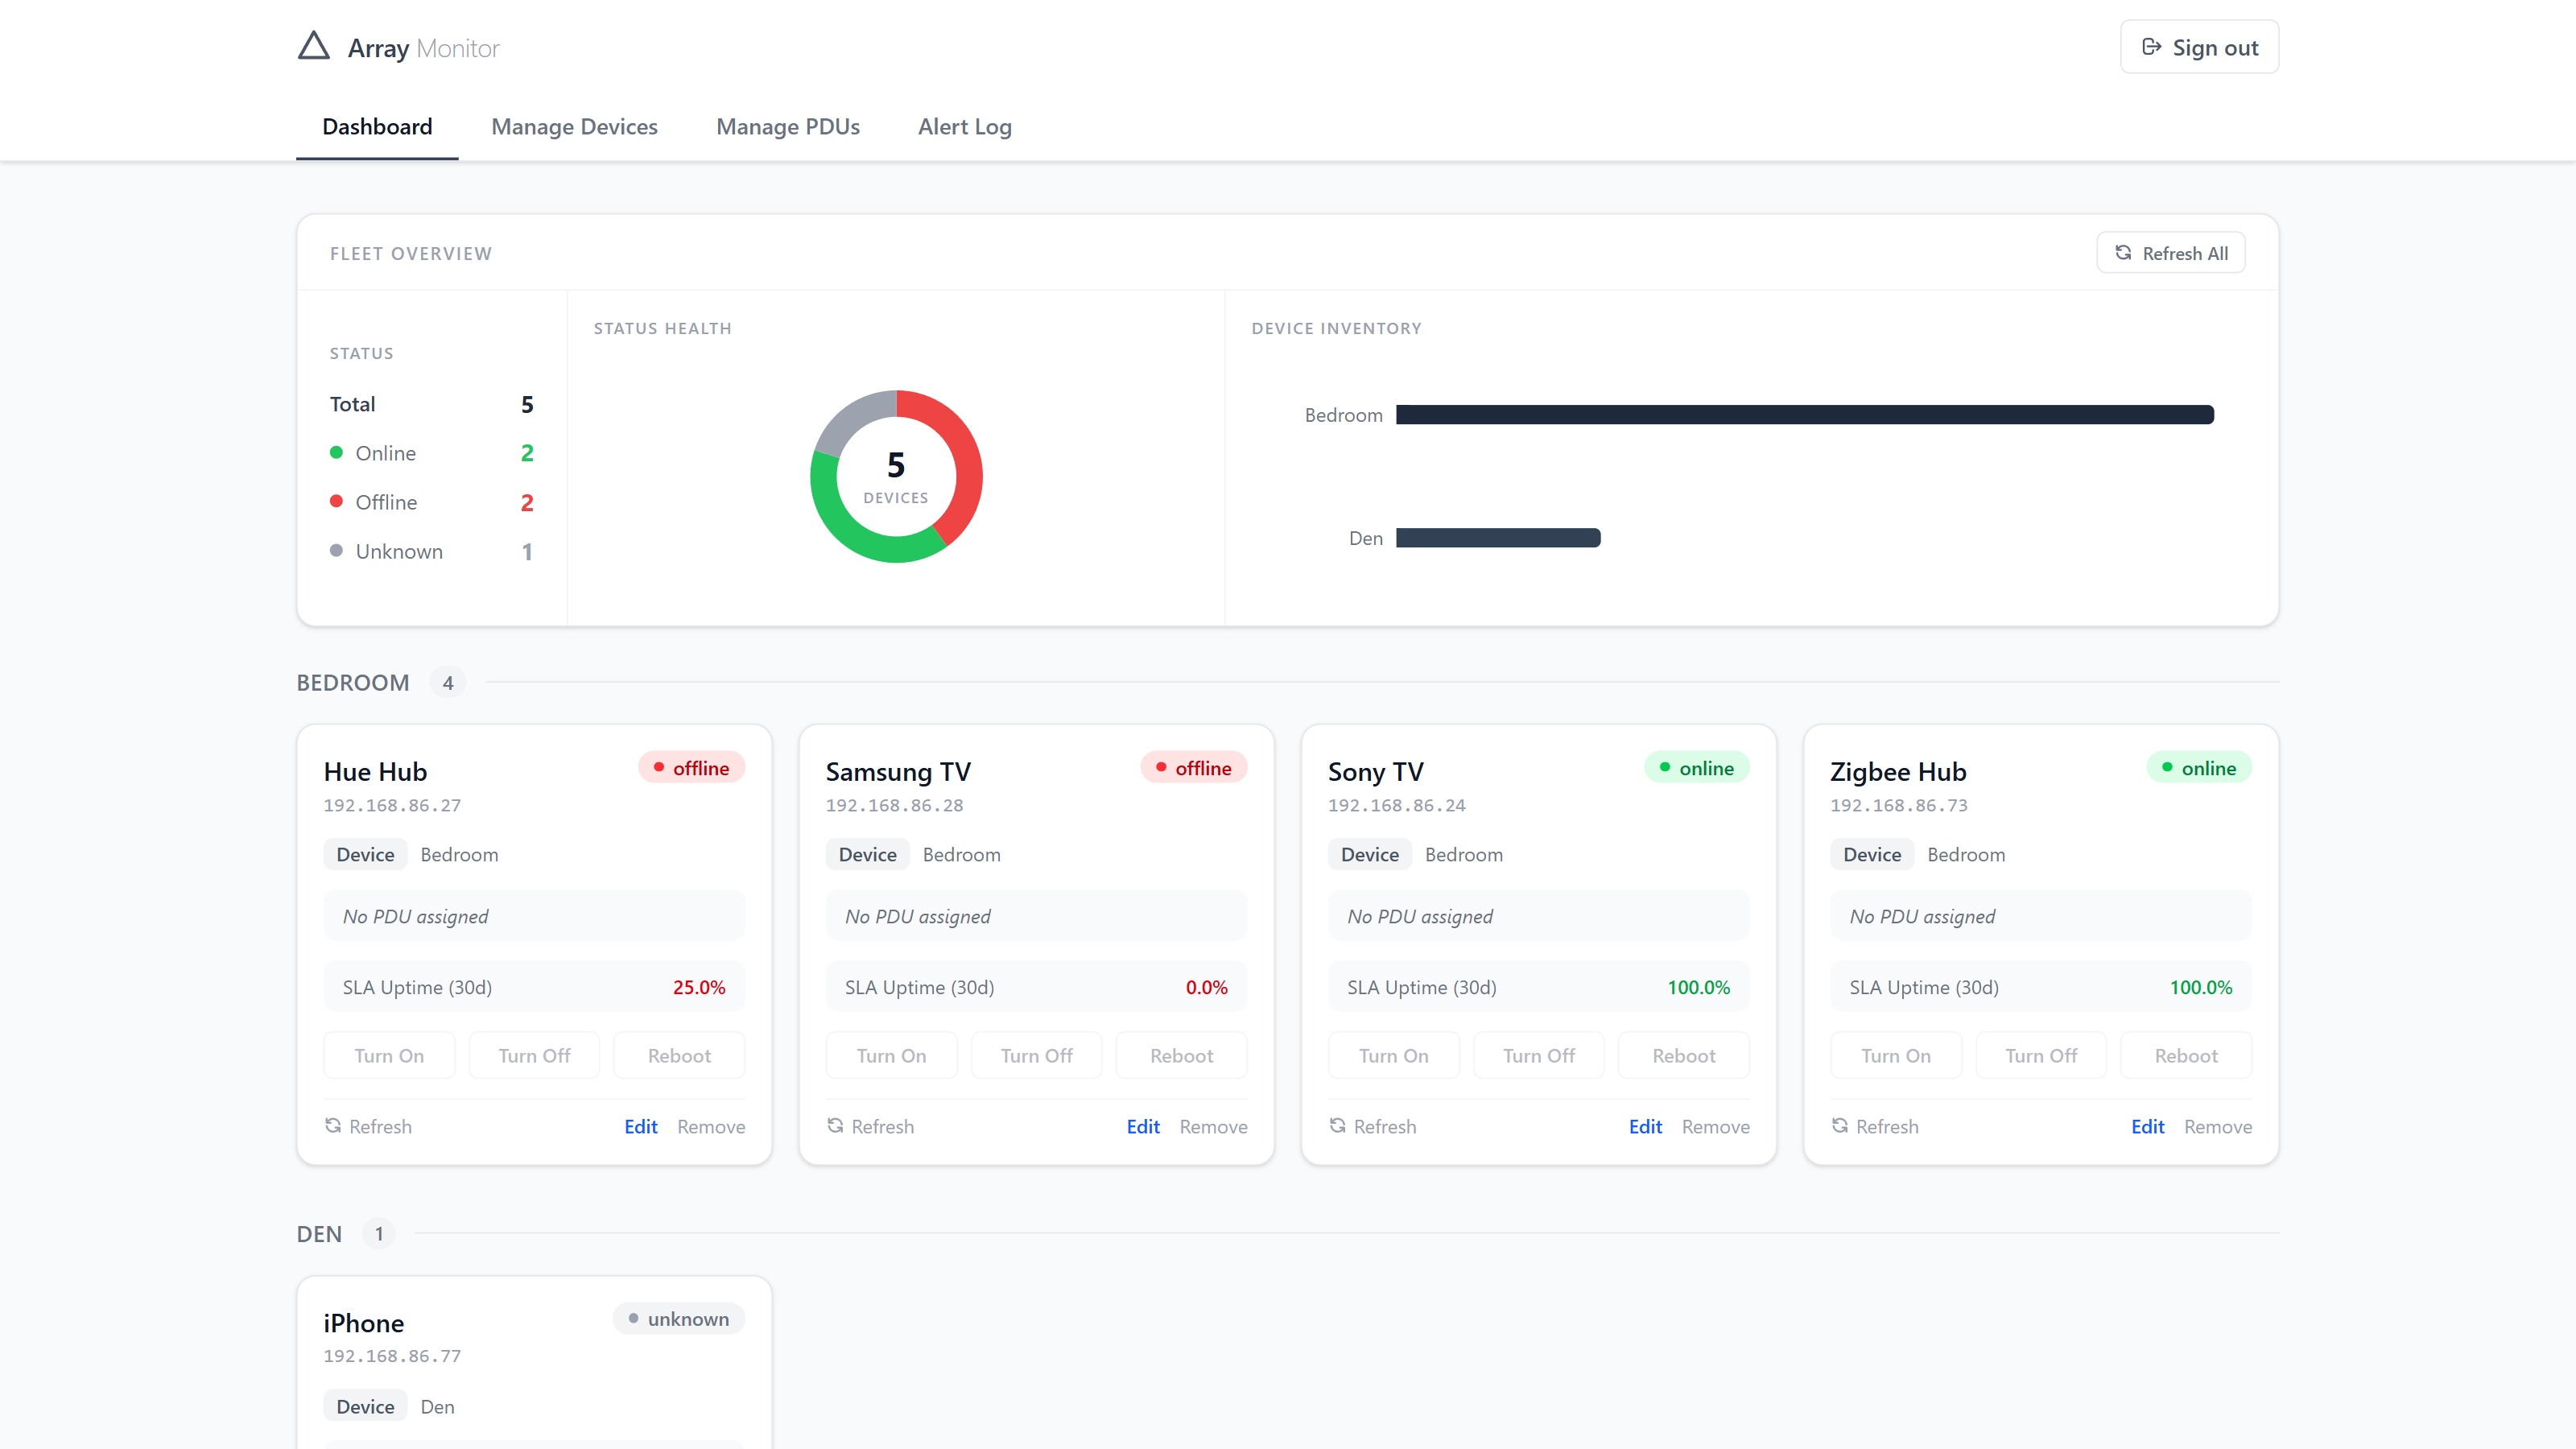Click the offline status dot on Hue Hub
This screenshot has height=1449, width=2576.
click(x=659, y=767)
